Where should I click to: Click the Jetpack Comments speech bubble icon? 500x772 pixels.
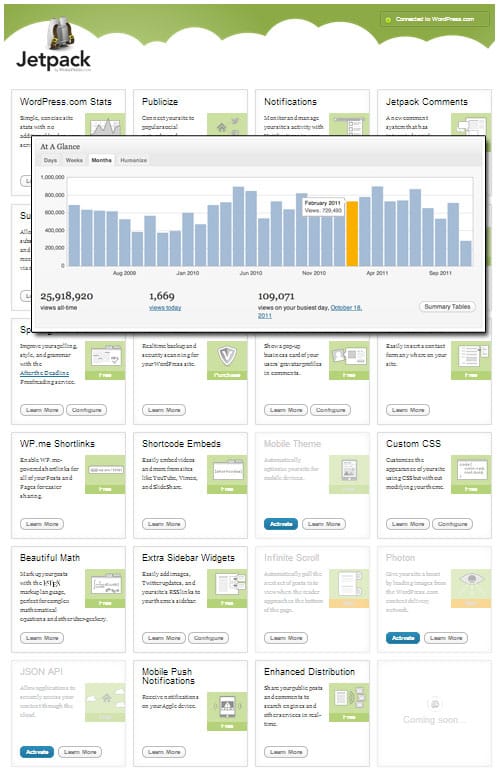tap(471, 125)
